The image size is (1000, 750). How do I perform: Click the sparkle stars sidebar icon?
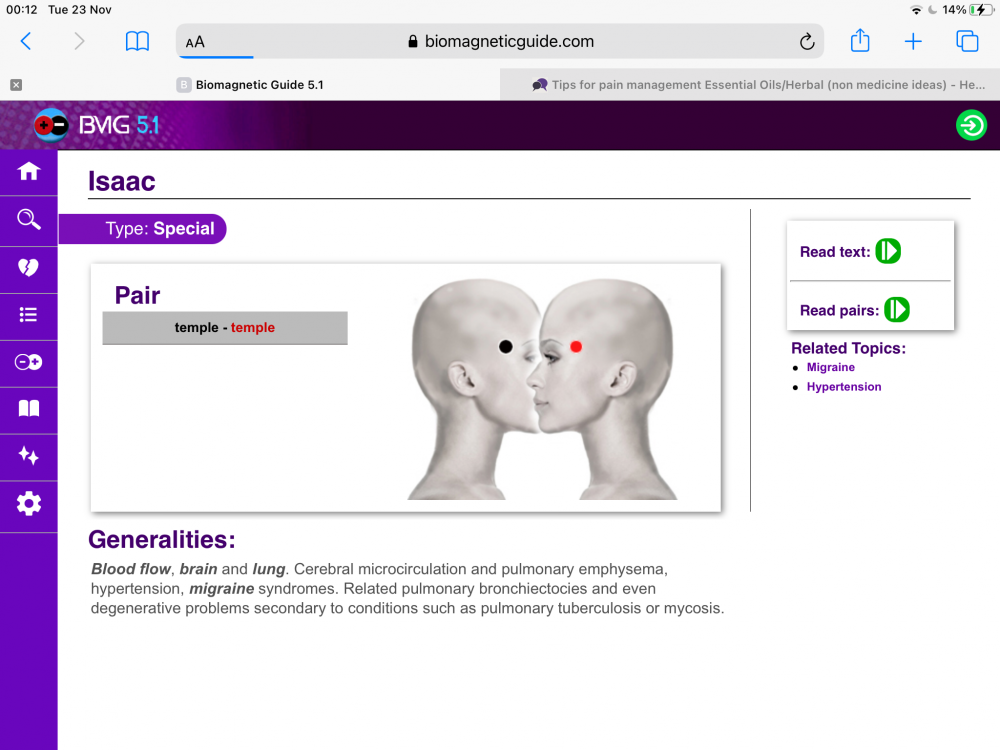click(x=28, y=457)
